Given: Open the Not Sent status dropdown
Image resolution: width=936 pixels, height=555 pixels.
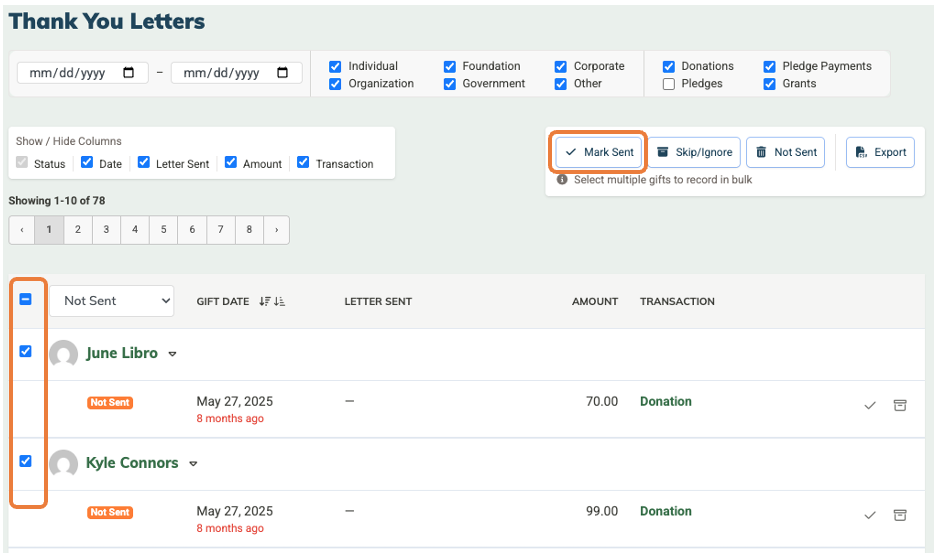Looking at the screenshot, I should pyautogui.click(x=111, y=301).
